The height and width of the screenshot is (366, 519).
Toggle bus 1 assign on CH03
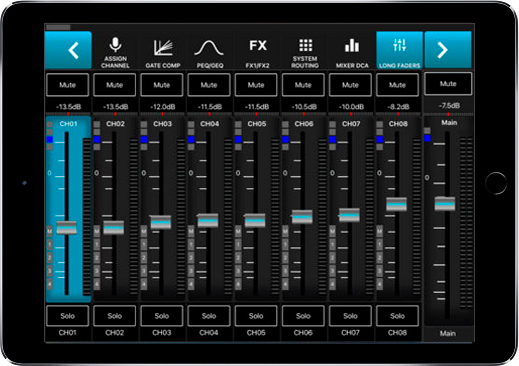[x=144, y=245]
